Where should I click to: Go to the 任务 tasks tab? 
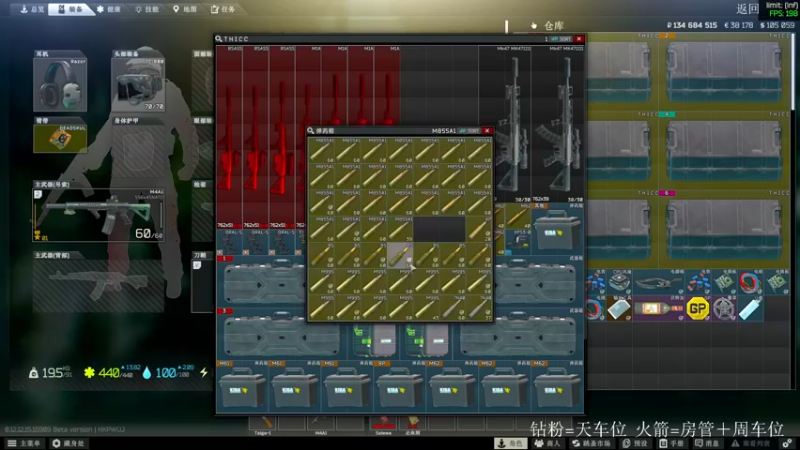[223, 9]
